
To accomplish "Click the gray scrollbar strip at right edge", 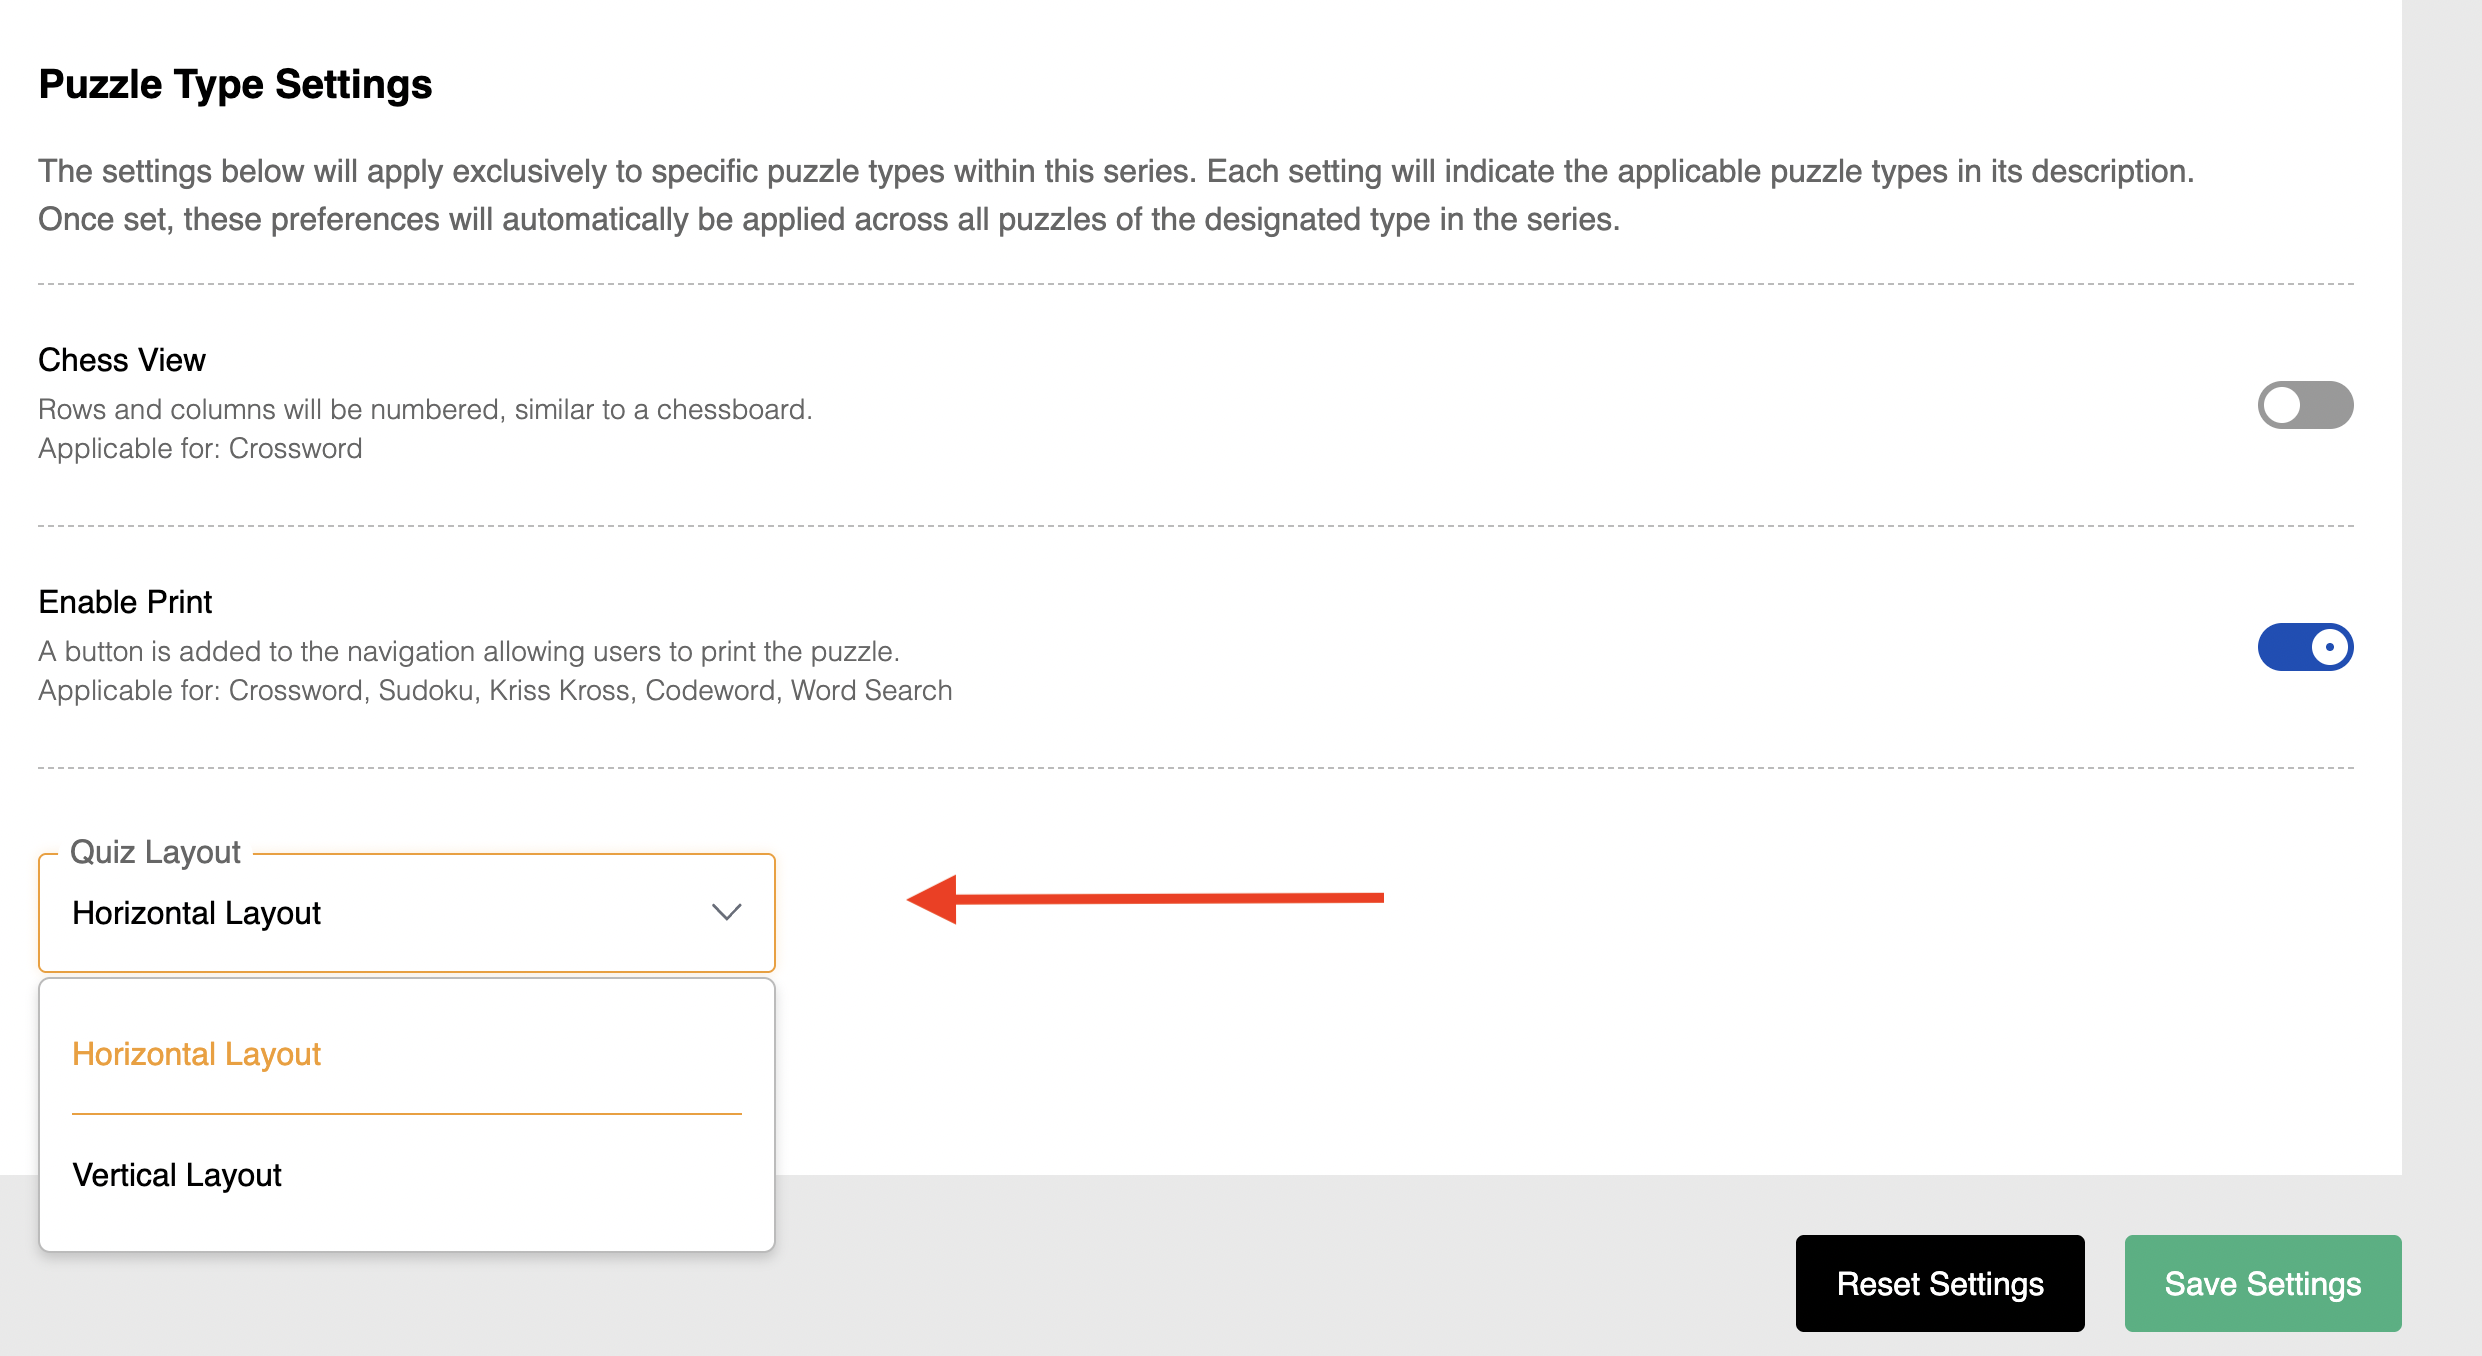I will coord(2442,678).
